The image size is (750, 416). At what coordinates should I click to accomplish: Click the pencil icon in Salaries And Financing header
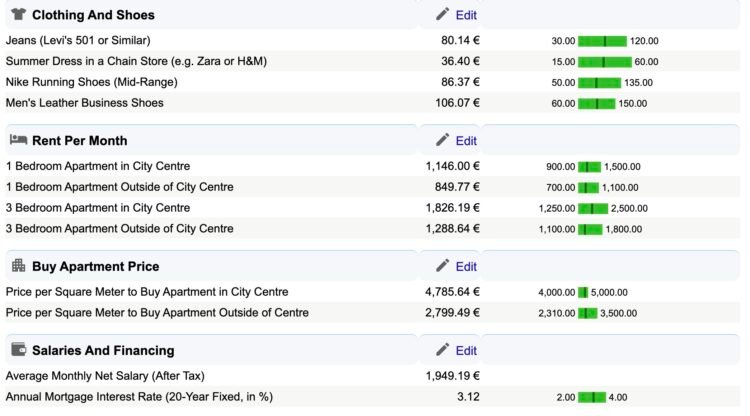click(x=443, y=350)
